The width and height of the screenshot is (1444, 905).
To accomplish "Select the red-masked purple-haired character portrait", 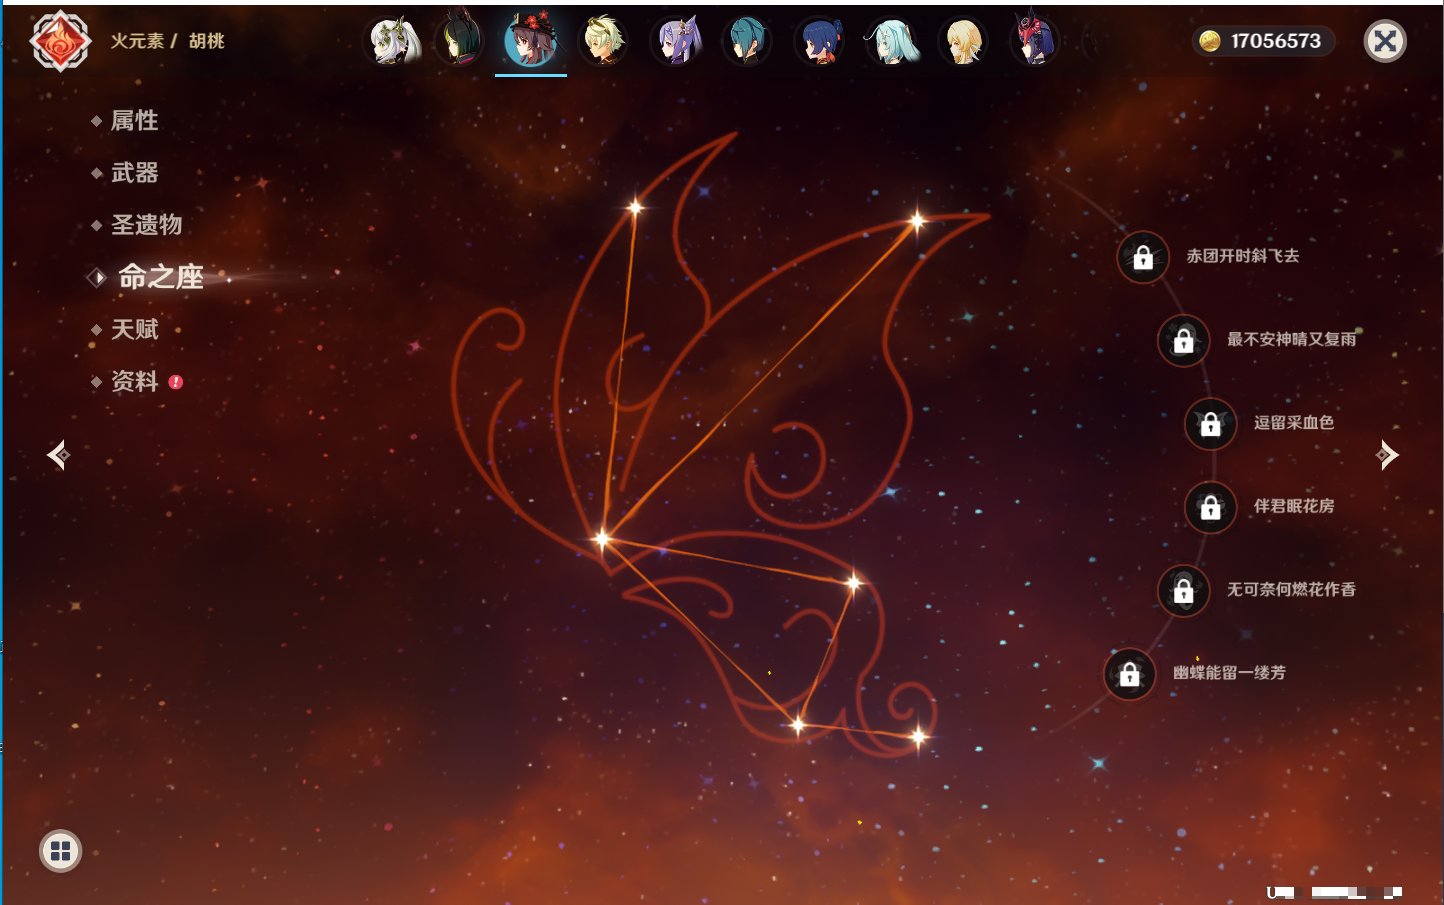I will [x=1034, y=41].
